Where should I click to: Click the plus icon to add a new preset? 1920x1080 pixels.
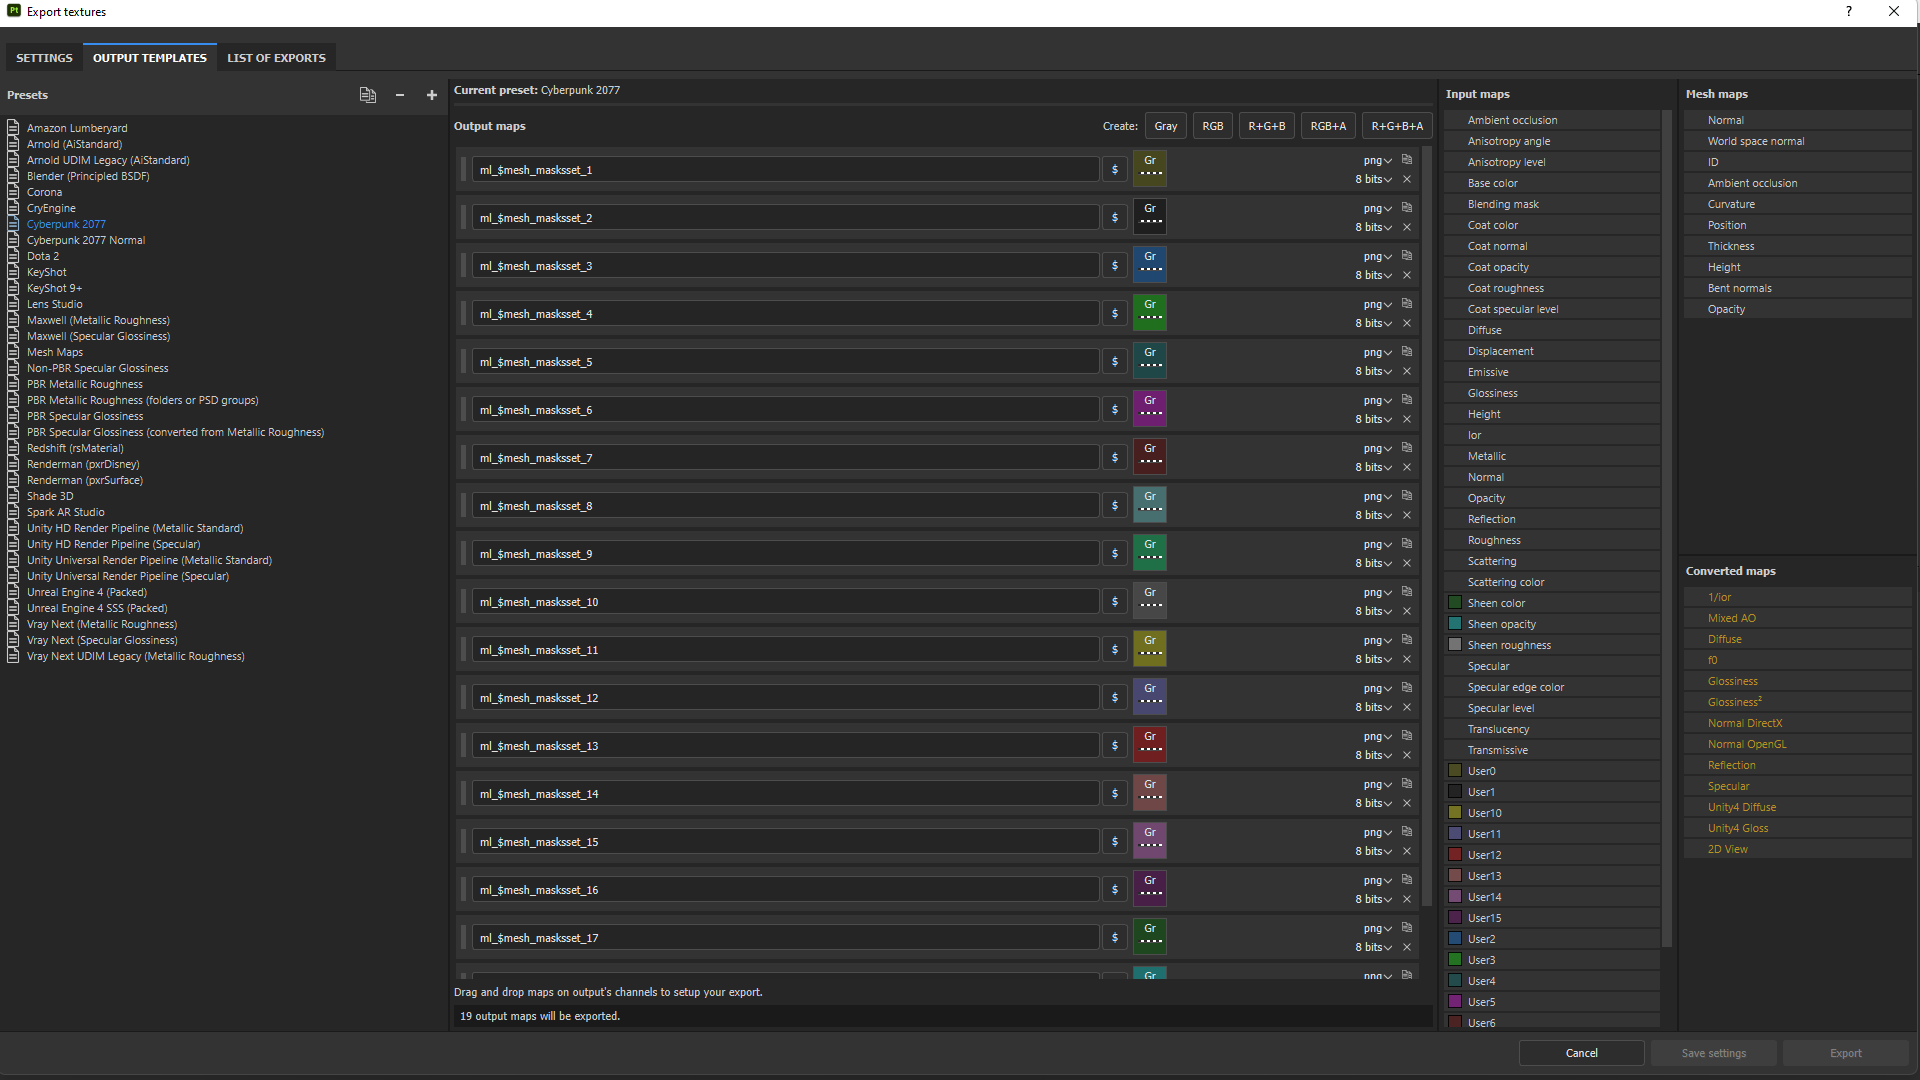coord(432,95)
